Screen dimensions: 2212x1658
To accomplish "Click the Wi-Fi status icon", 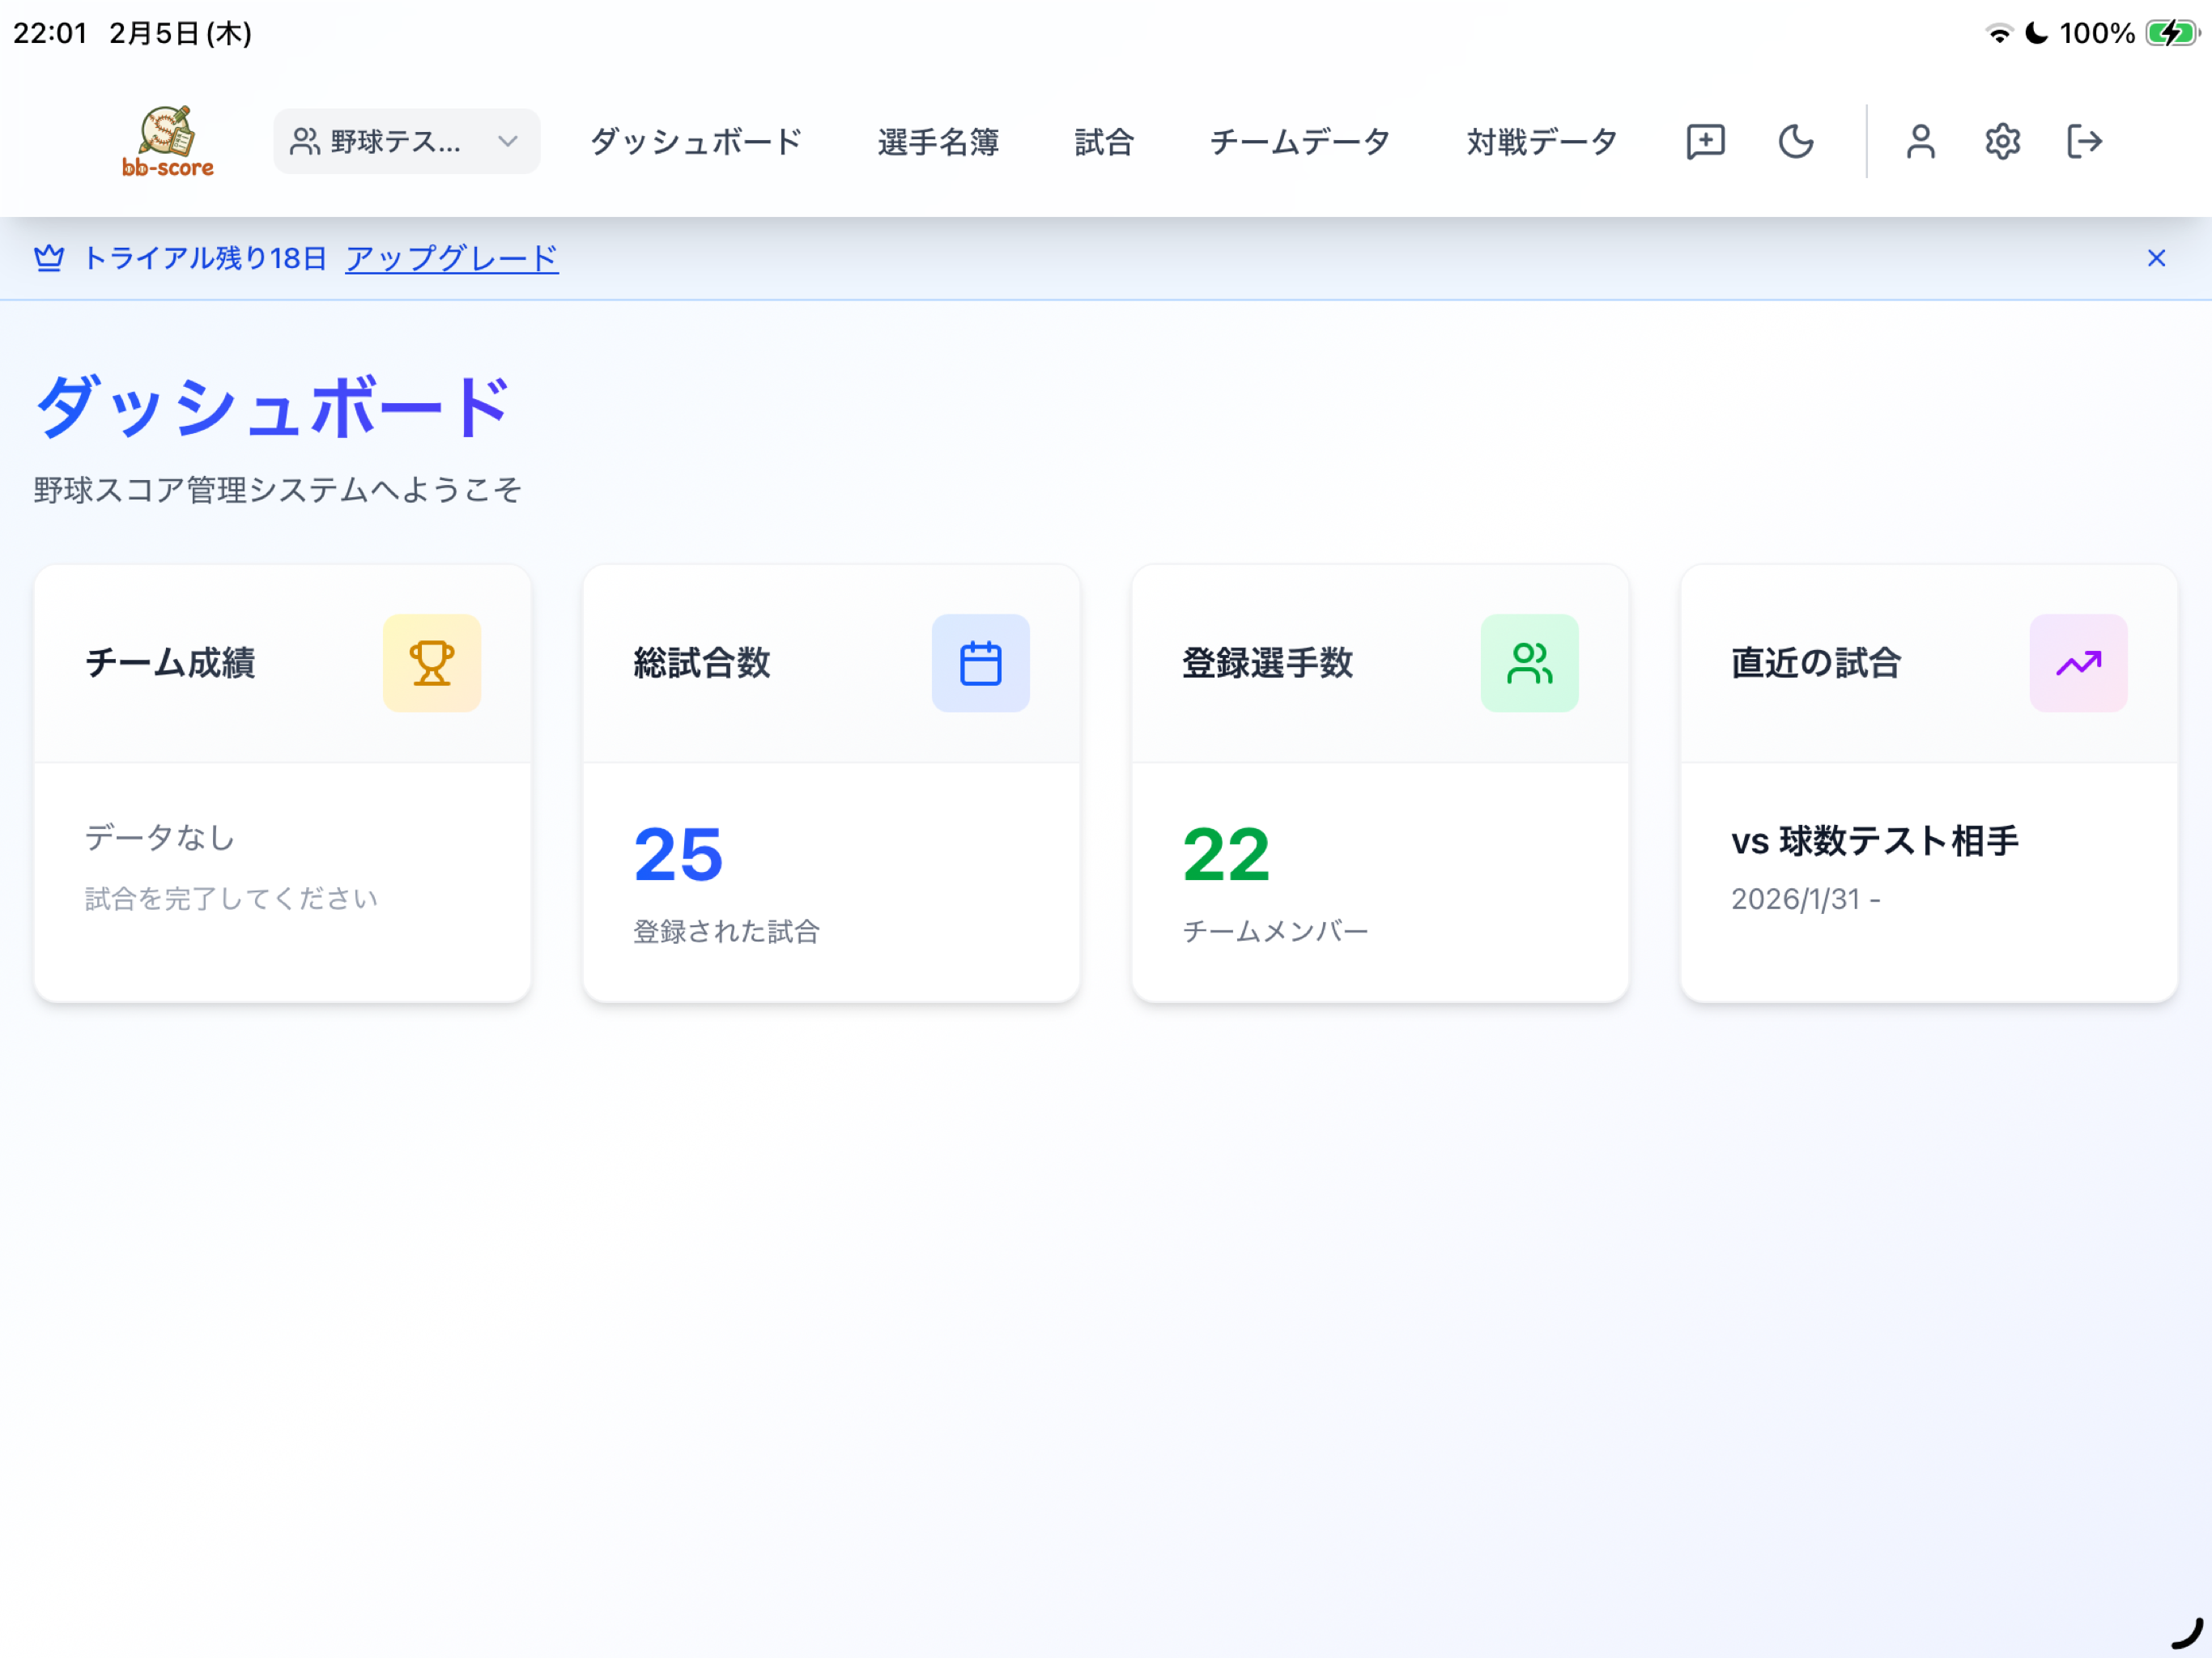I will click(x=1998, y=33).
